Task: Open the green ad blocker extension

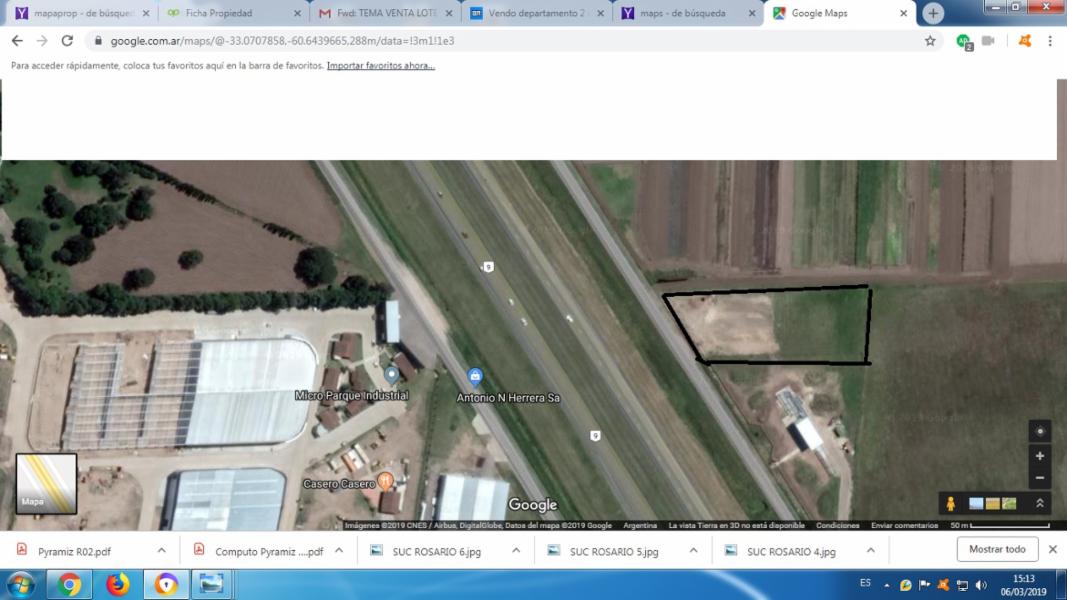Action: pyautogui.click(x=964, y=41)
